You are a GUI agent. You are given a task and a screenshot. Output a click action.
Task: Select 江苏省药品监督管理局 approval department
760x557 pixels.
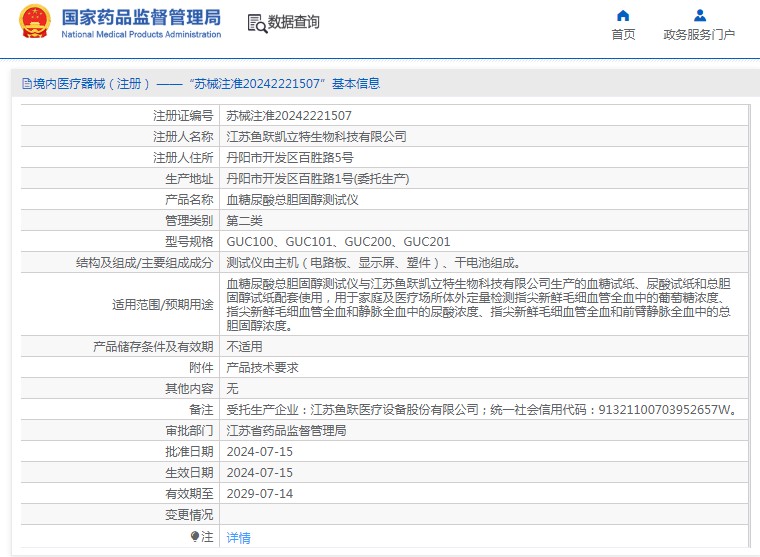click(286, 430)
